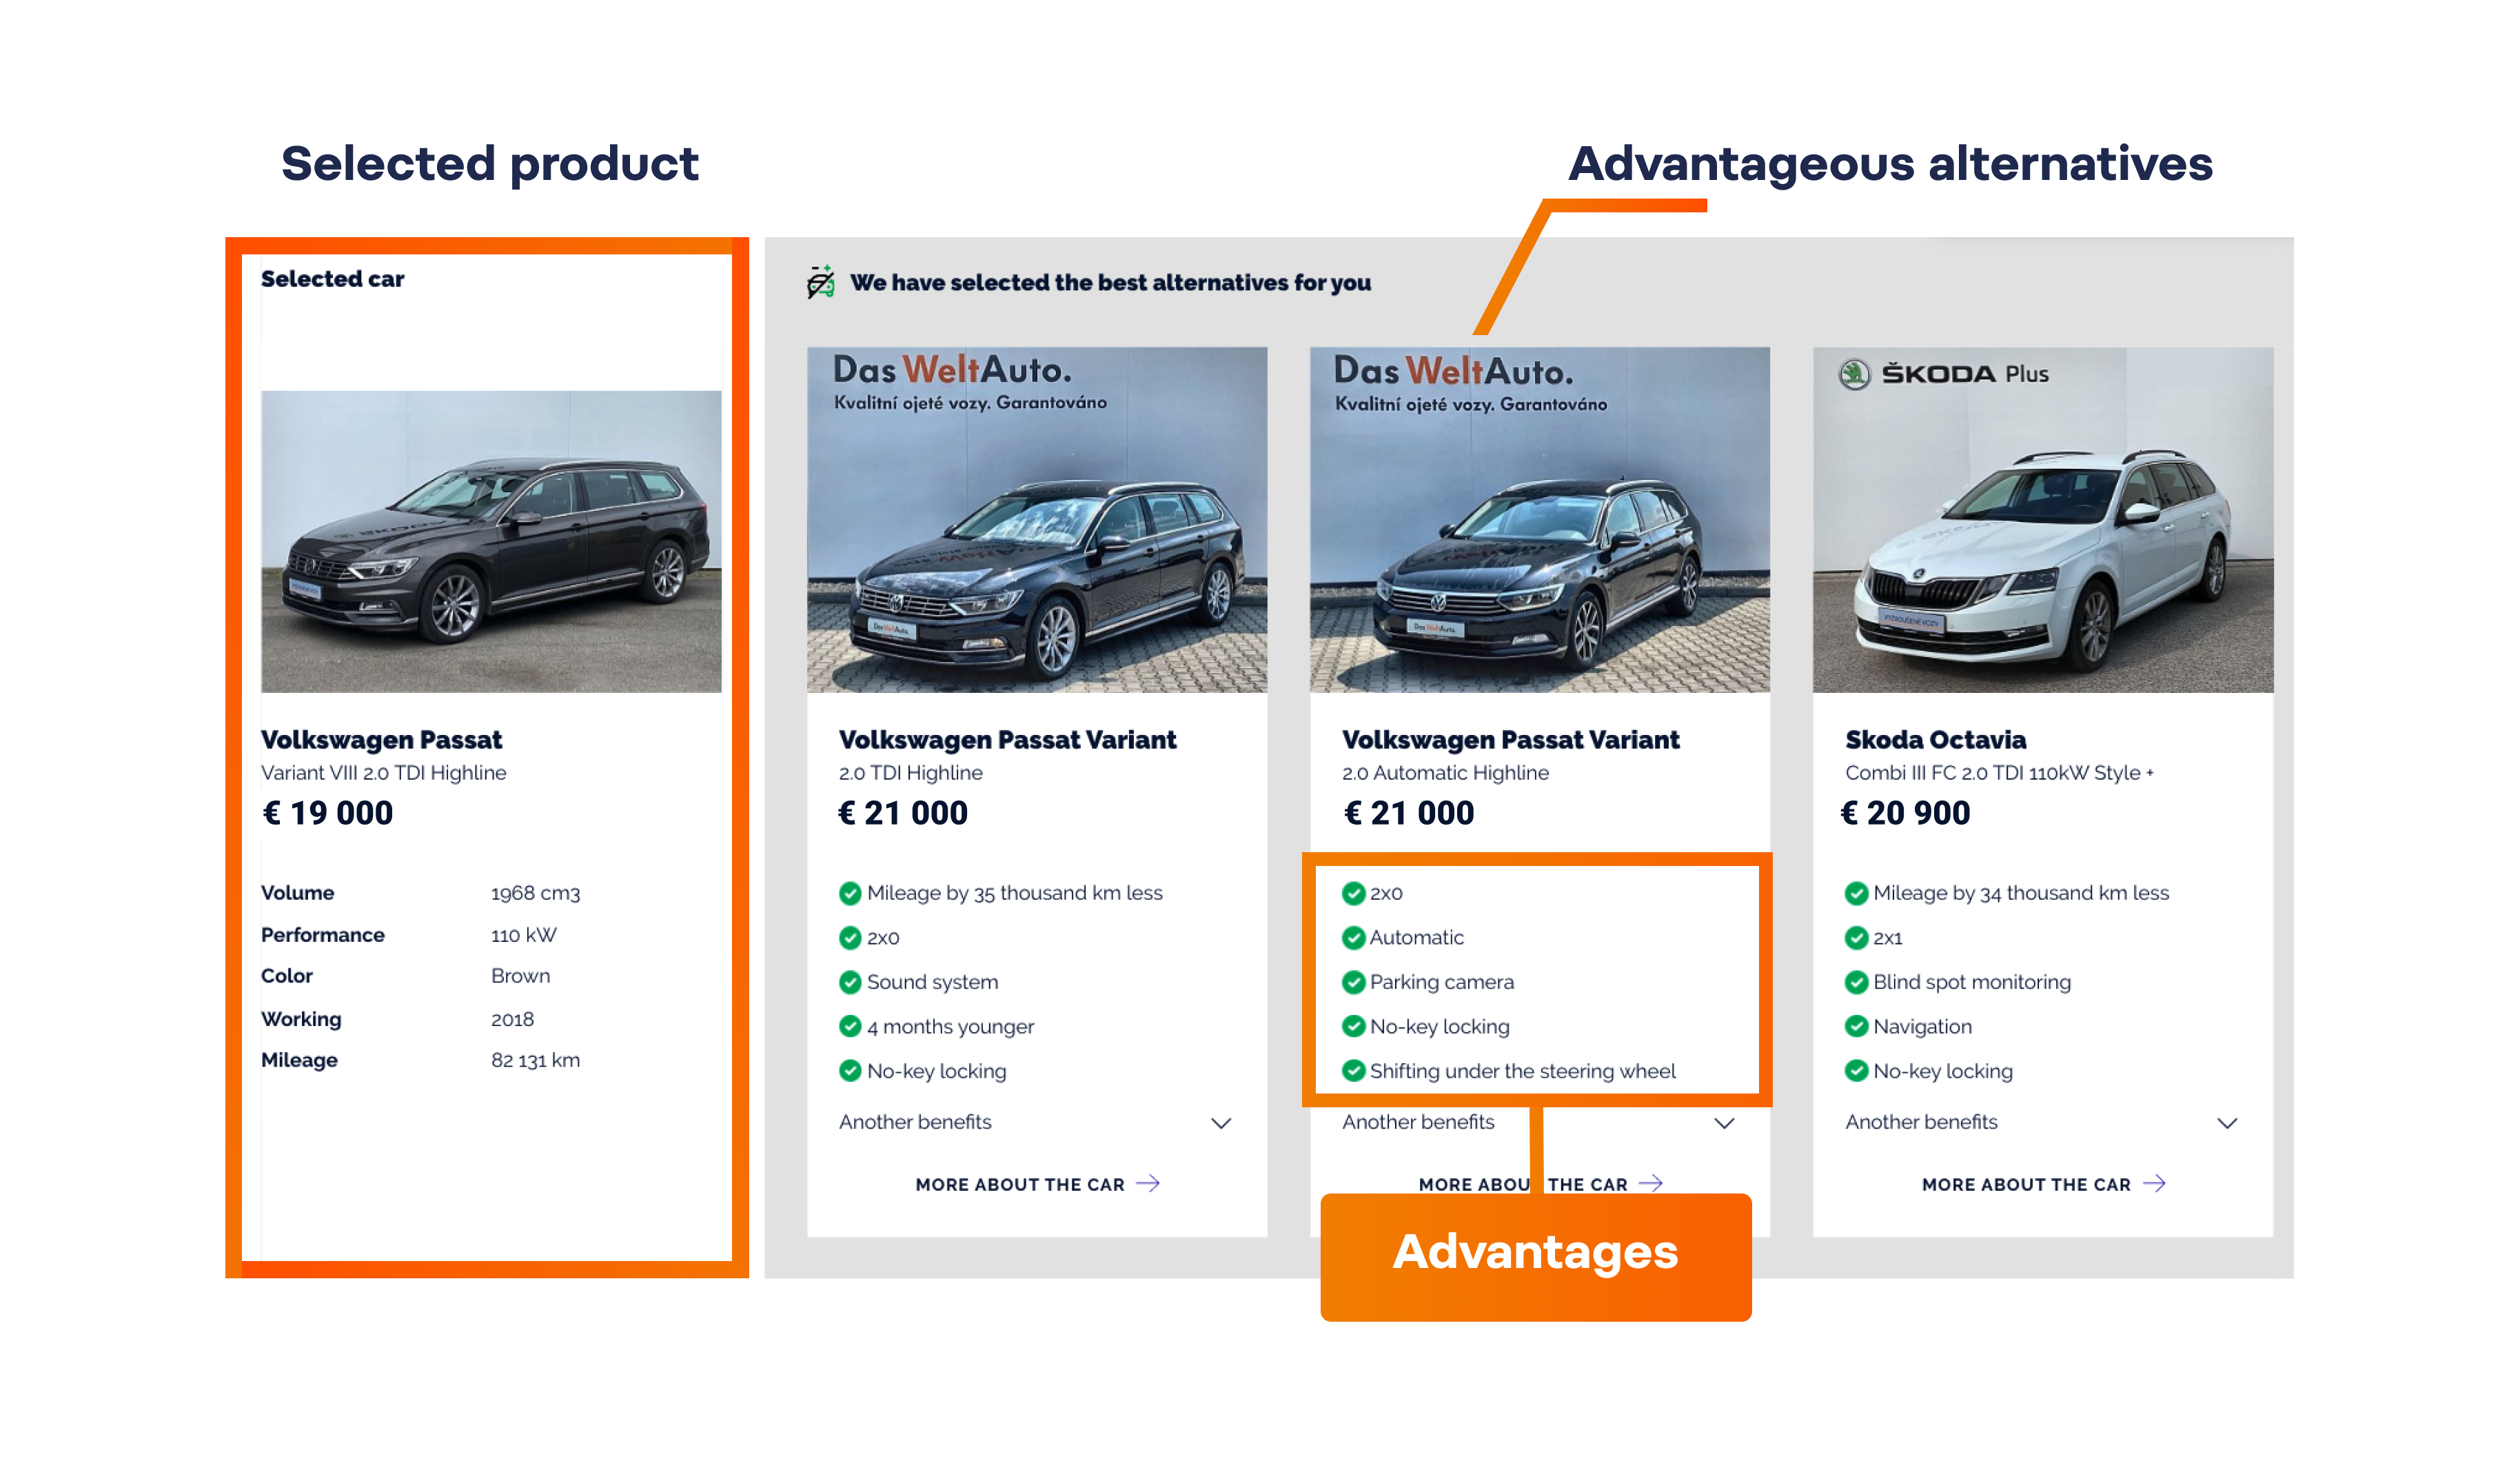
Task: Click green check beside Mileage by 34 thousand km less
Action: point(1856,893)
